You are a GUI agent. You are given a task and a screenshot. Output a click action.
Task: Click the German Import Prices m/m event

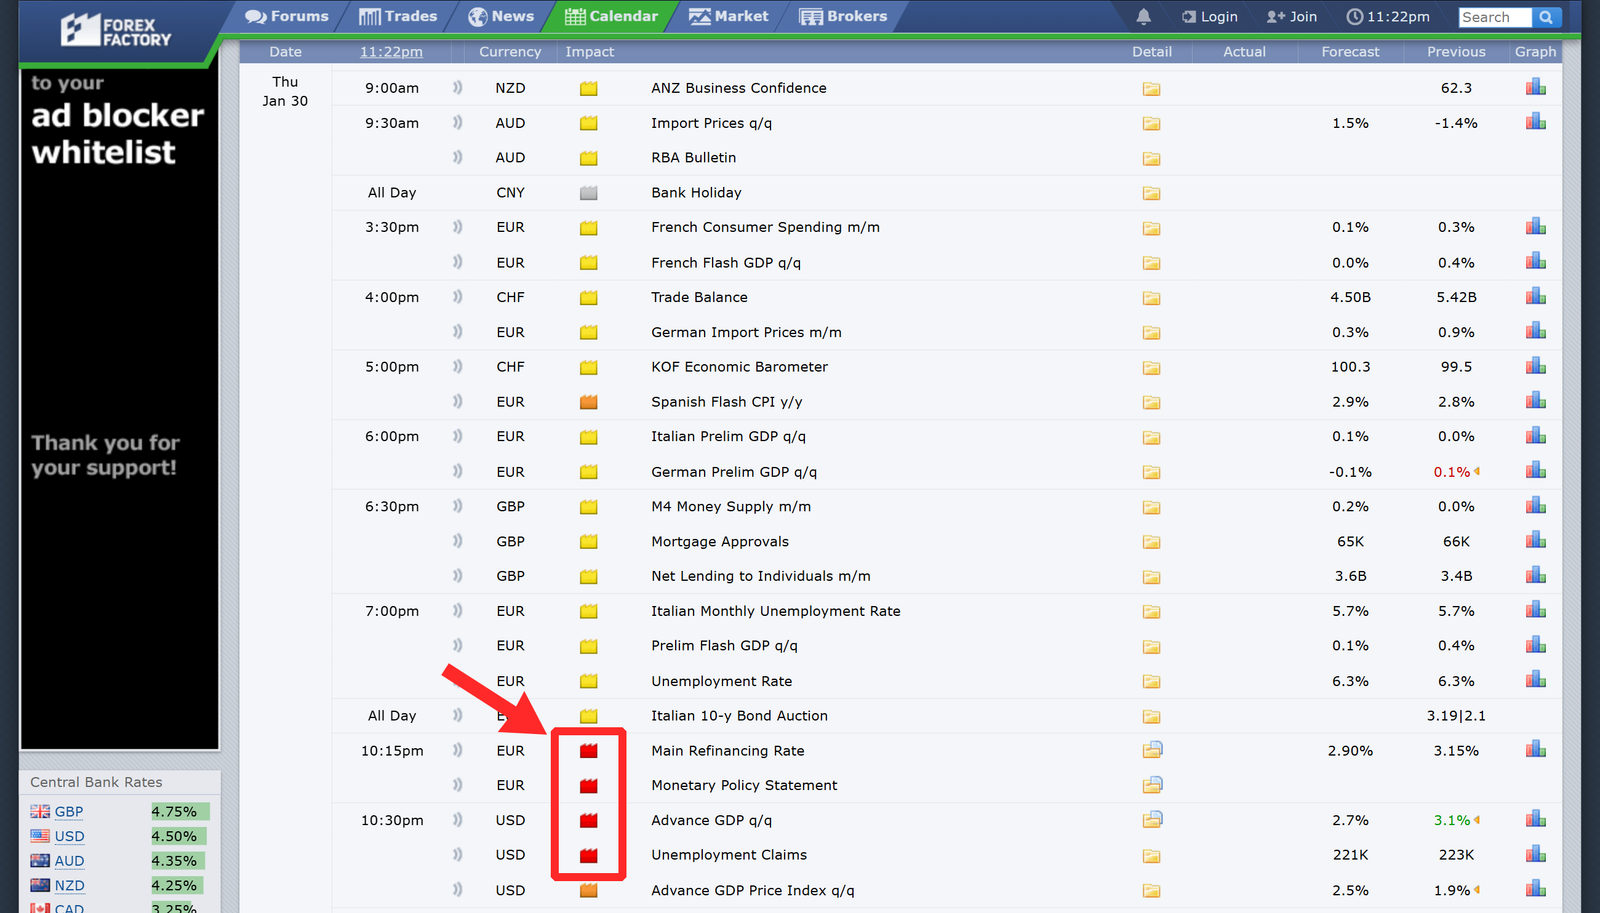[x=746, y=332]
